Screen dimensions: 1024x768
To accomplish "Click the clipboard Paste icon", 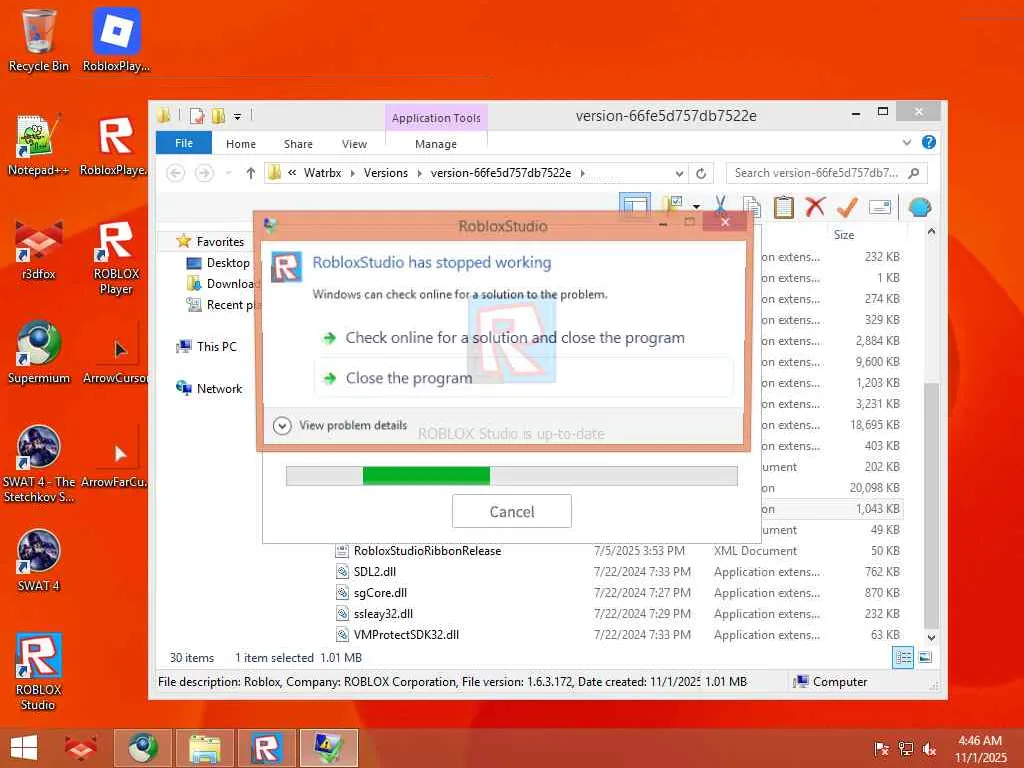I will [783, 207].
